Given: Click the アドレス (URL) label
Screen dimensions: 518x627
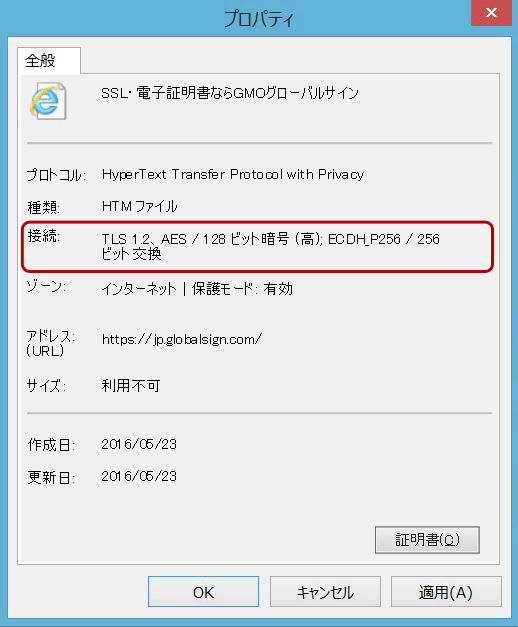Looking at the screenshot, I should point(50,343).
